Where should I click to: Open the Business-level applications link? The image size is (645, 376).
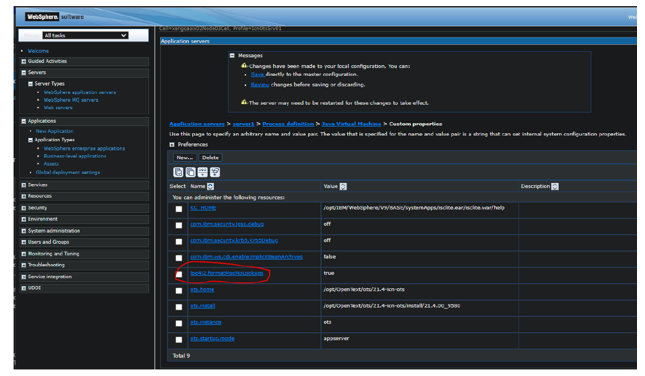click(75, 156)
